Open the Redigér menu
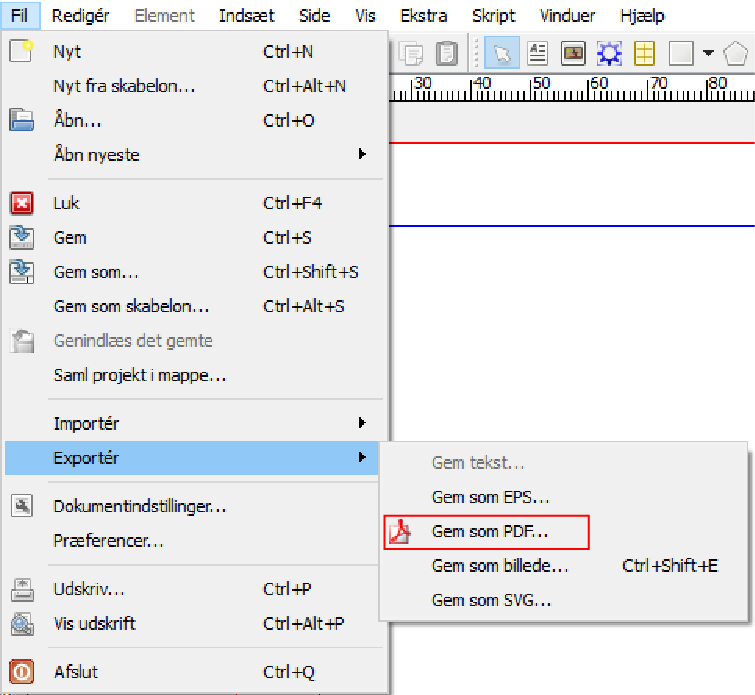The image size is (755, 695). (x=80, y=16)
